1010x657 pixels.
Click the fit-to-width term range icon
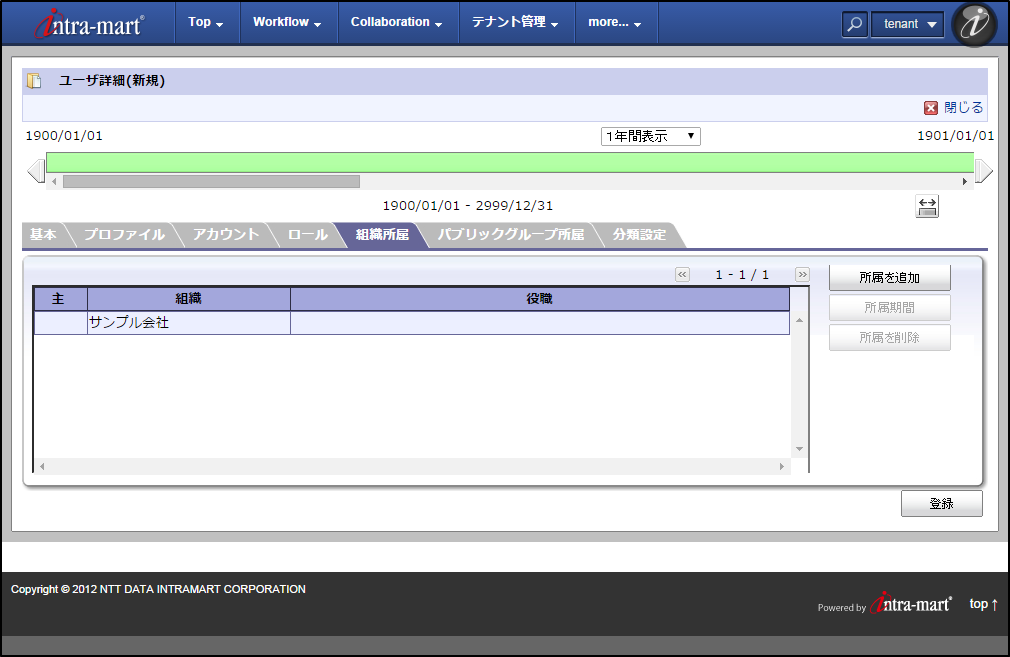point(927,206)
